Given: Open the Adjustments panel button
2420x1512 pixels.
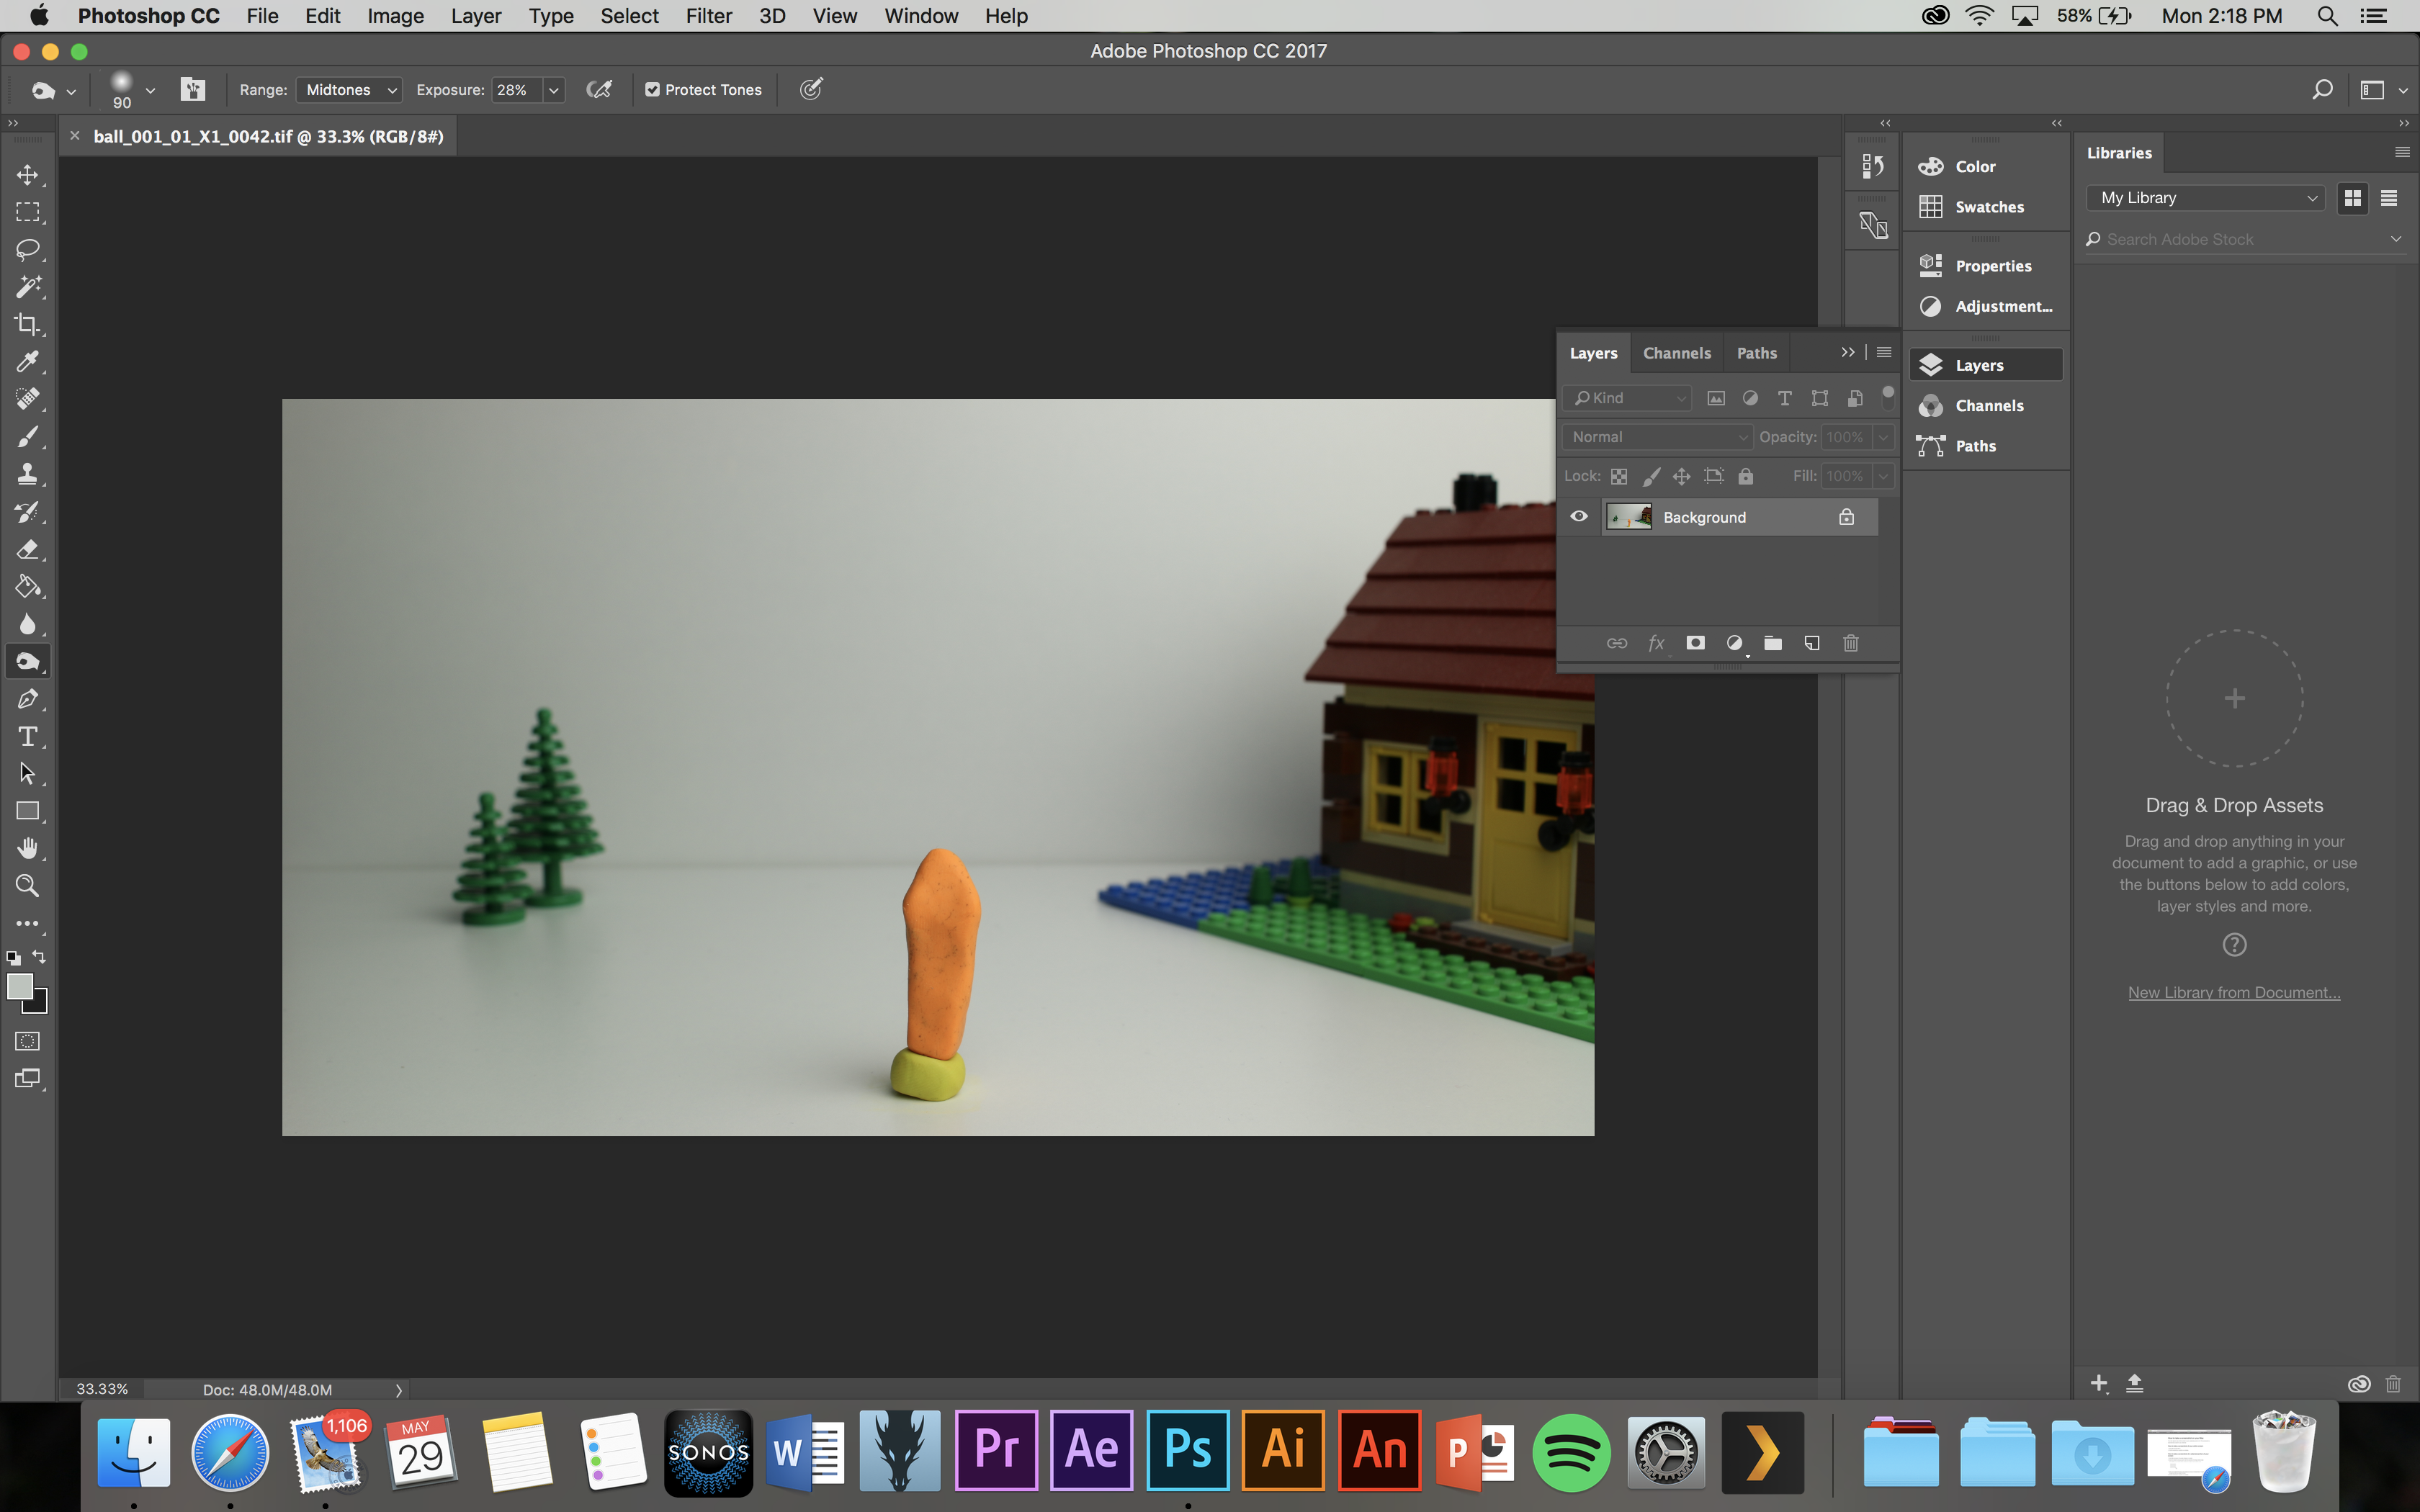Looking at the screenshot, I should click(x=1986, y=307).
